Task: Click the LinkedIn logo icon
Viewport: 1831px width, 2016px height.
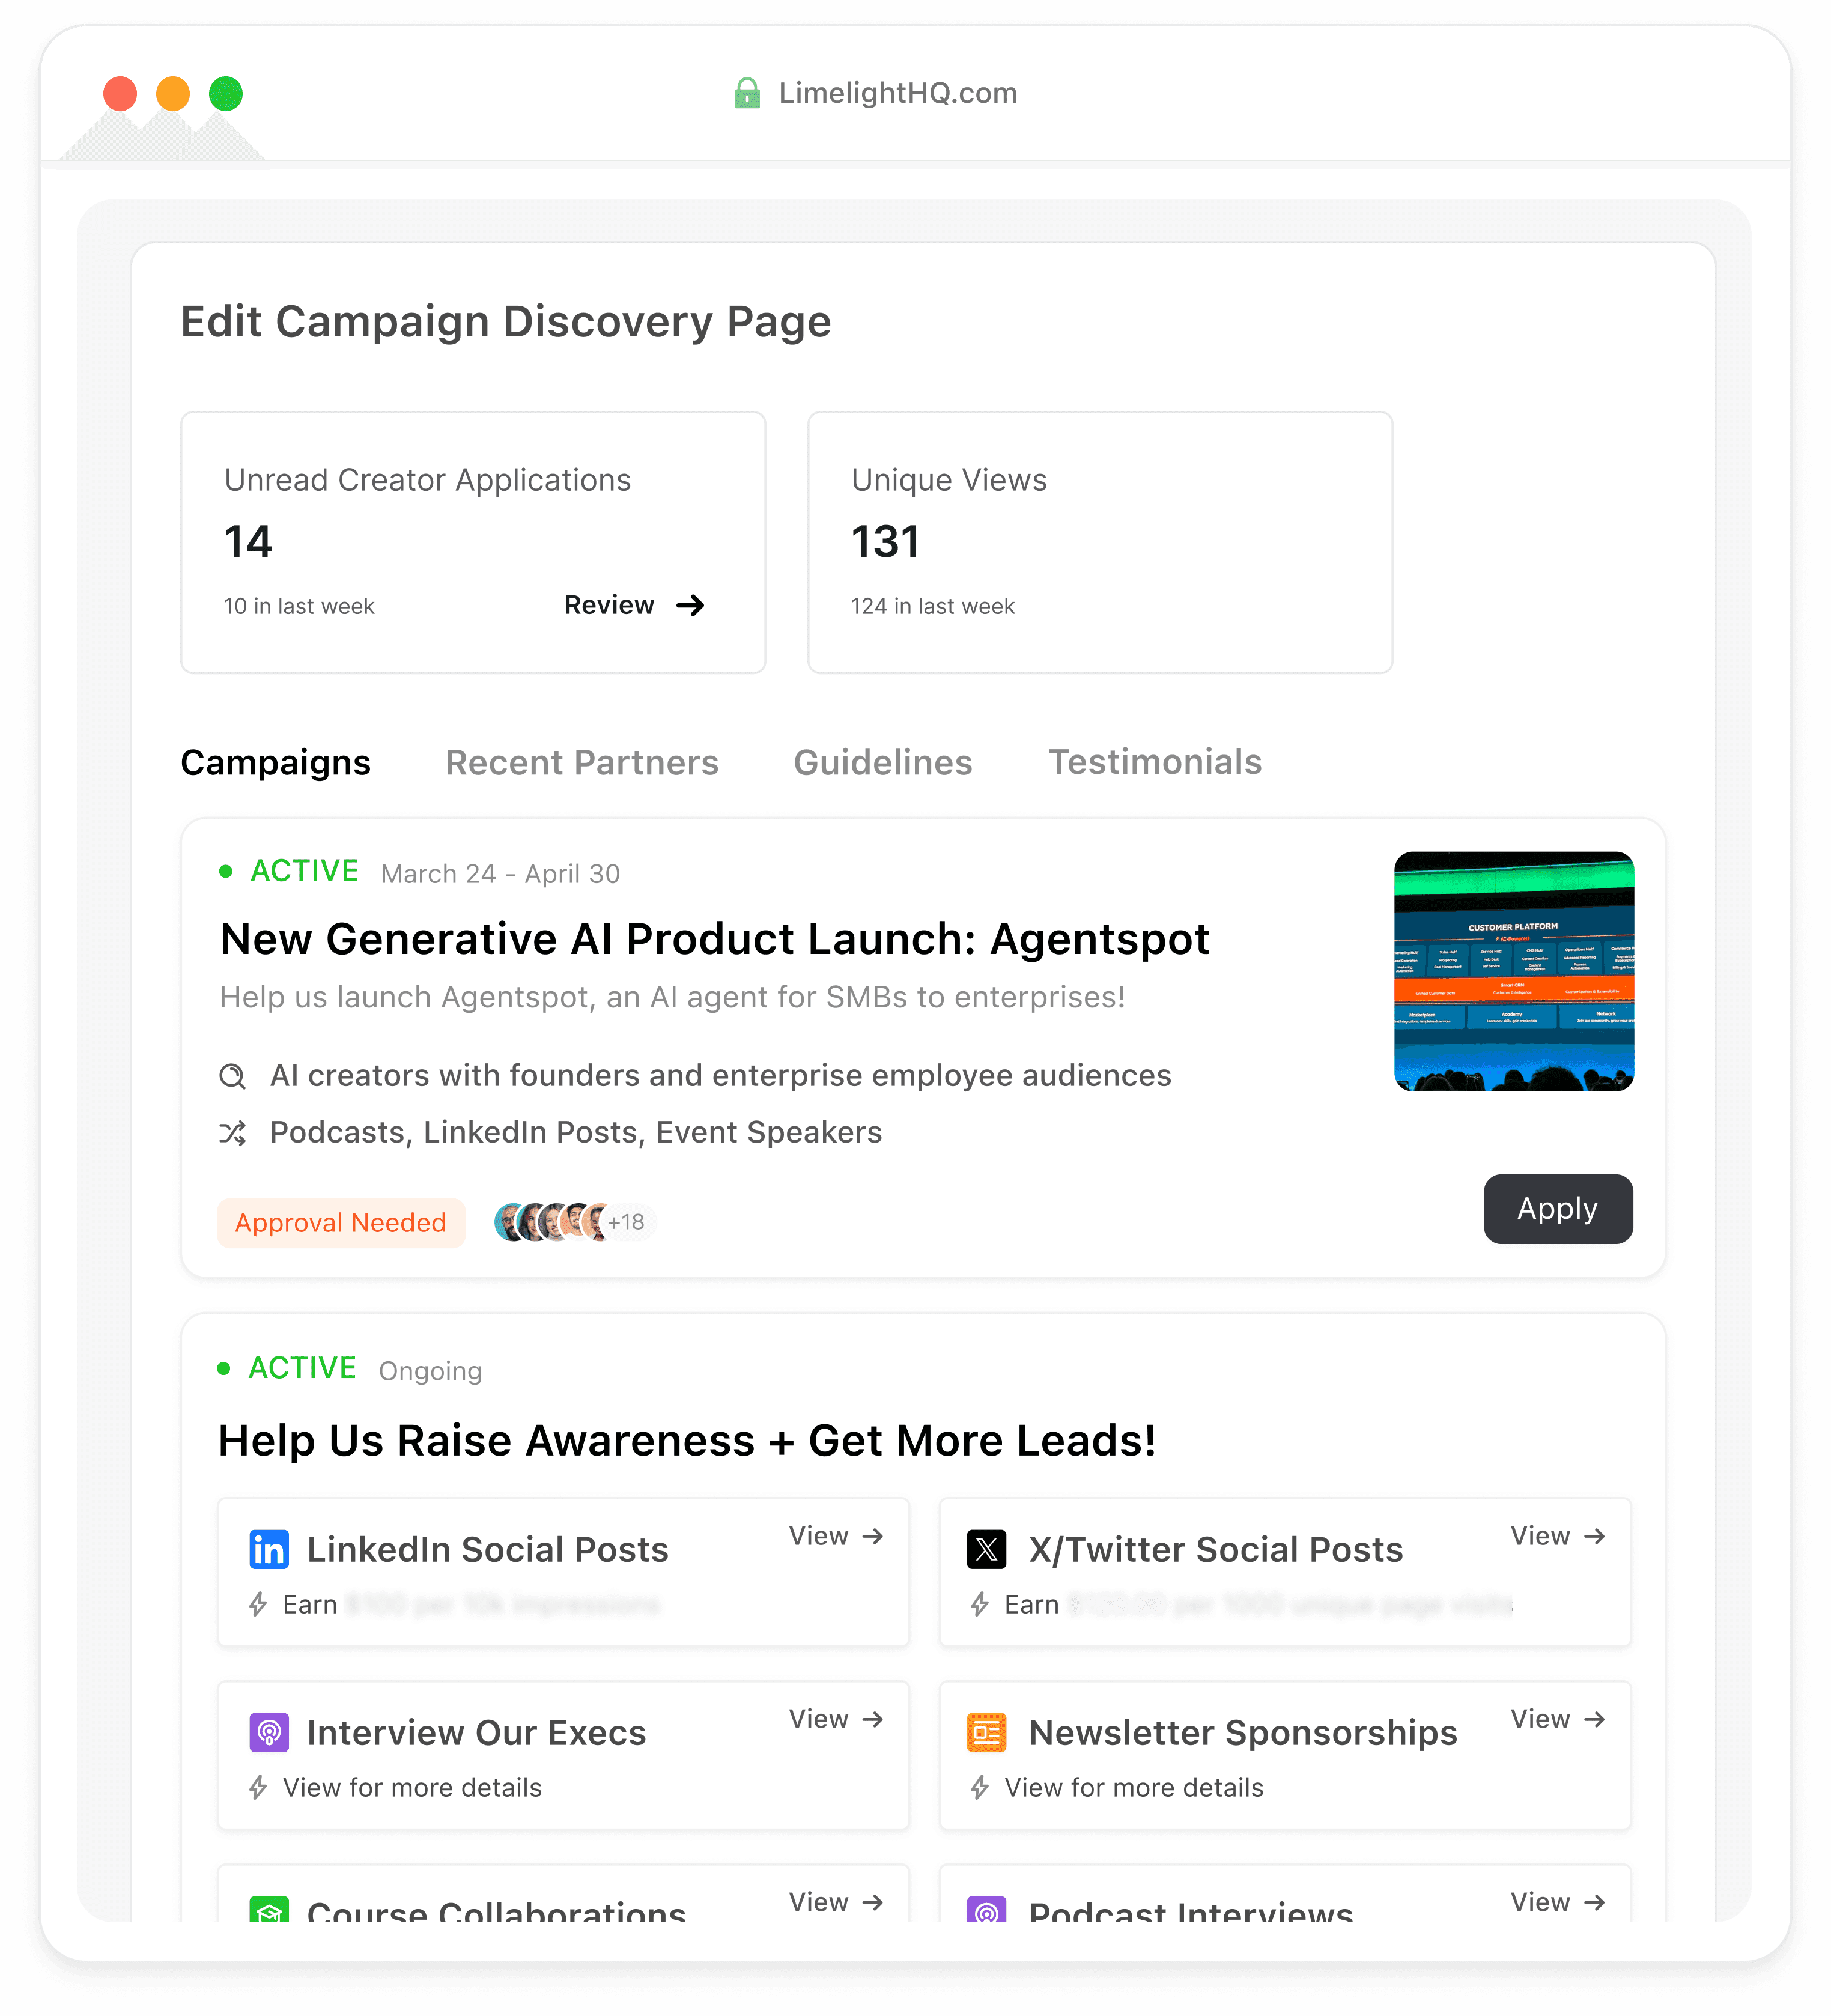Action: [269, 1549]
